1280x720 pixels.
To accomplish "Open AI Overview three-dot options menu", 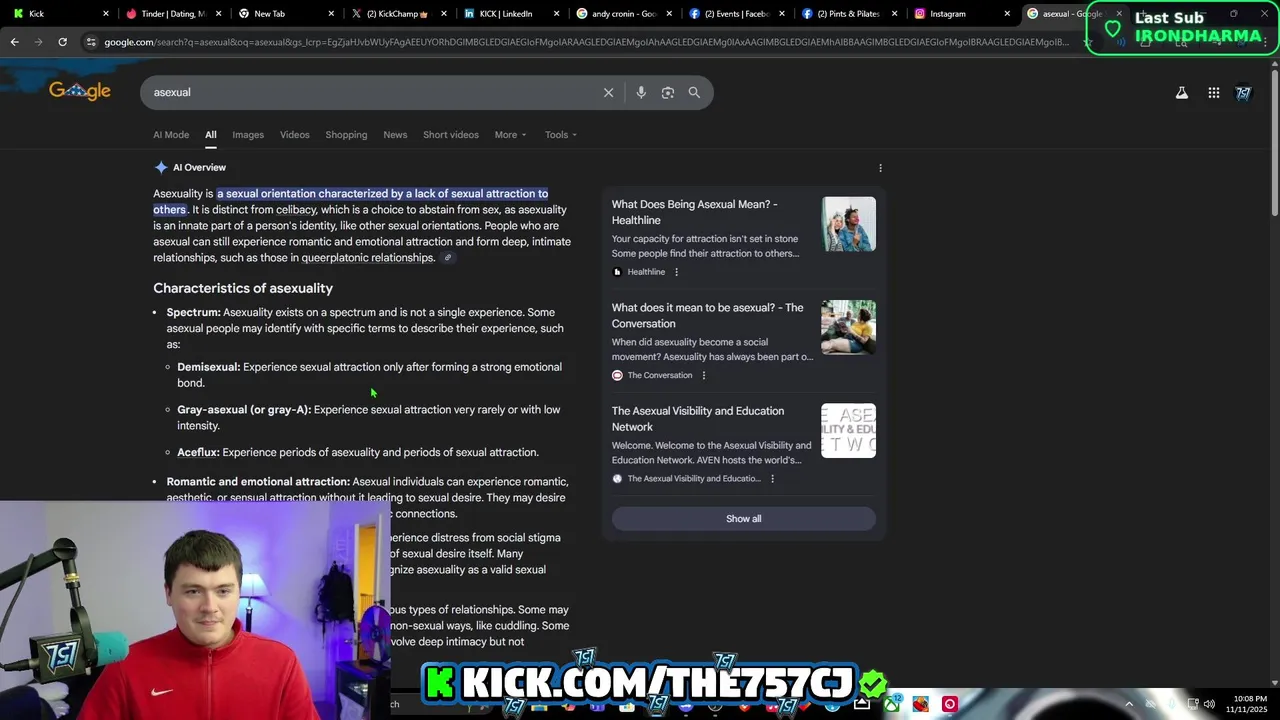I will pyautogui.click(x=880, y=168).
